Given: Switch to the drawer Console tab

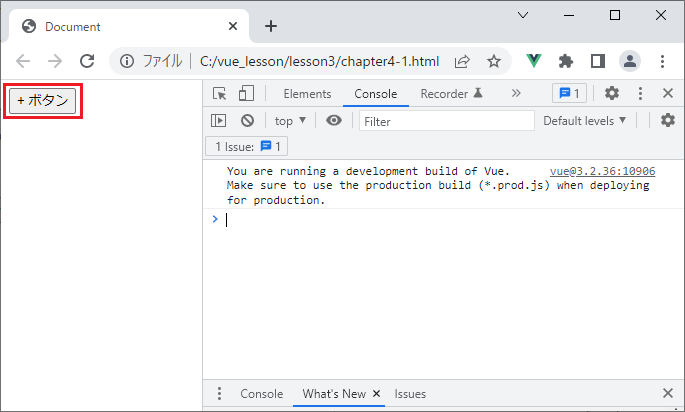Looking at the screenshot, I should click(262, 394).
